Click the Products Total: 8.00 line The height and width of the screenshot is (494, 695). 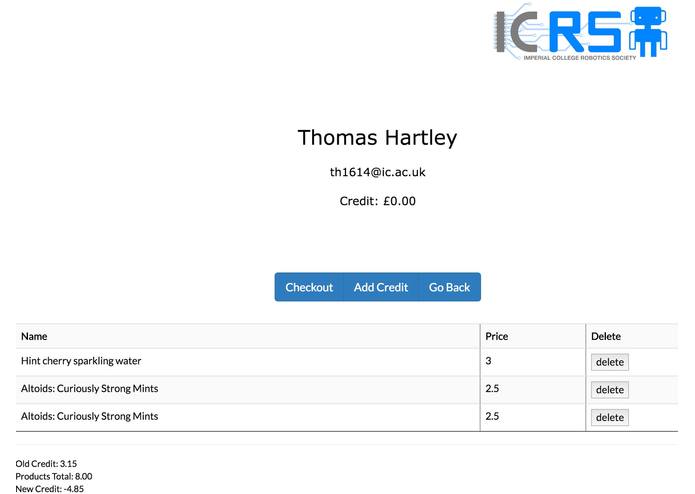(x=54, y=476)
